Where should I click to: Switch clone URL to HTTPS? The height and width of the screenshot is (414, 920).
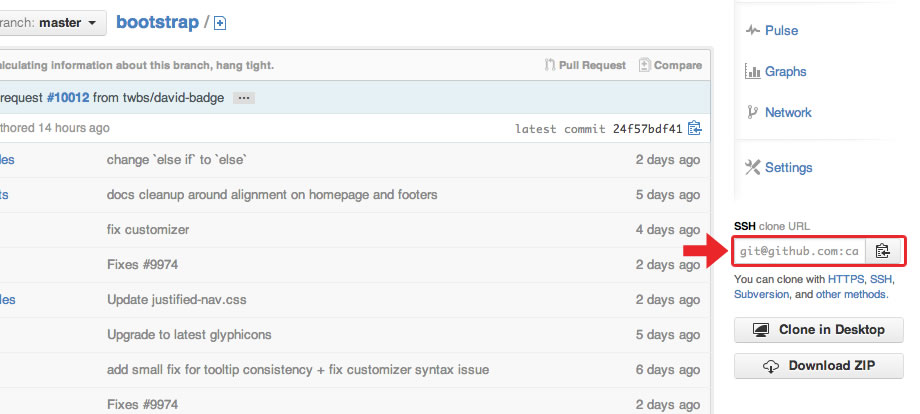[x=845, y=279]
